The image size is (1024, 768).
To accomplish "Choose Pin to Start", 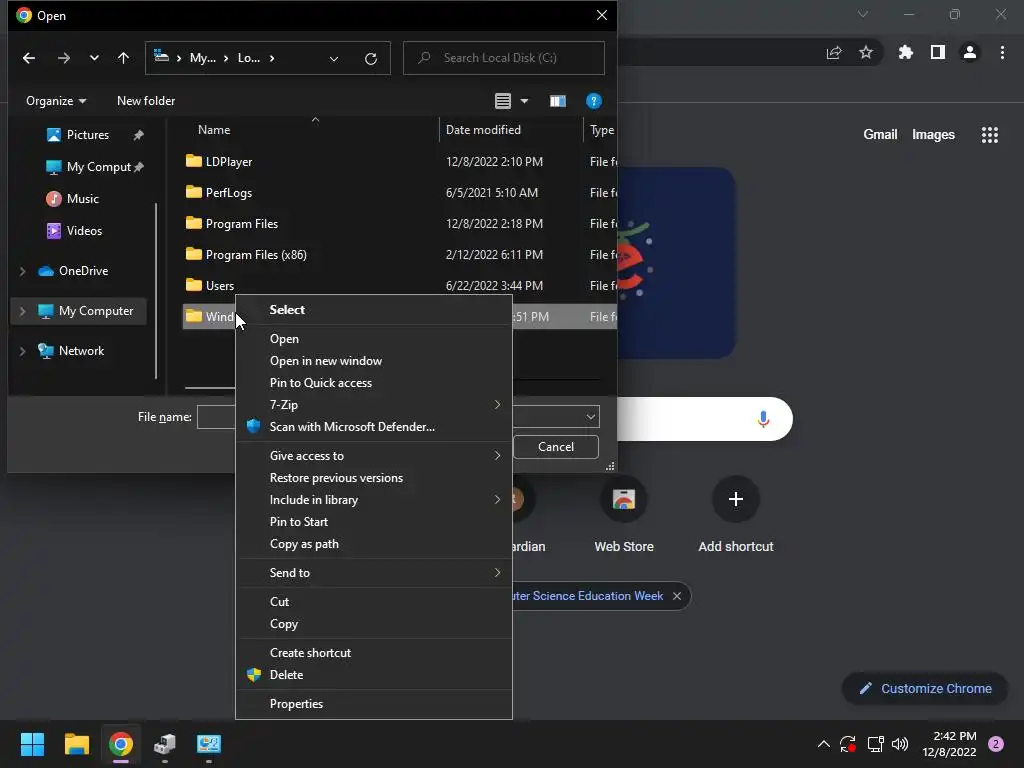I will pos(374,522).
